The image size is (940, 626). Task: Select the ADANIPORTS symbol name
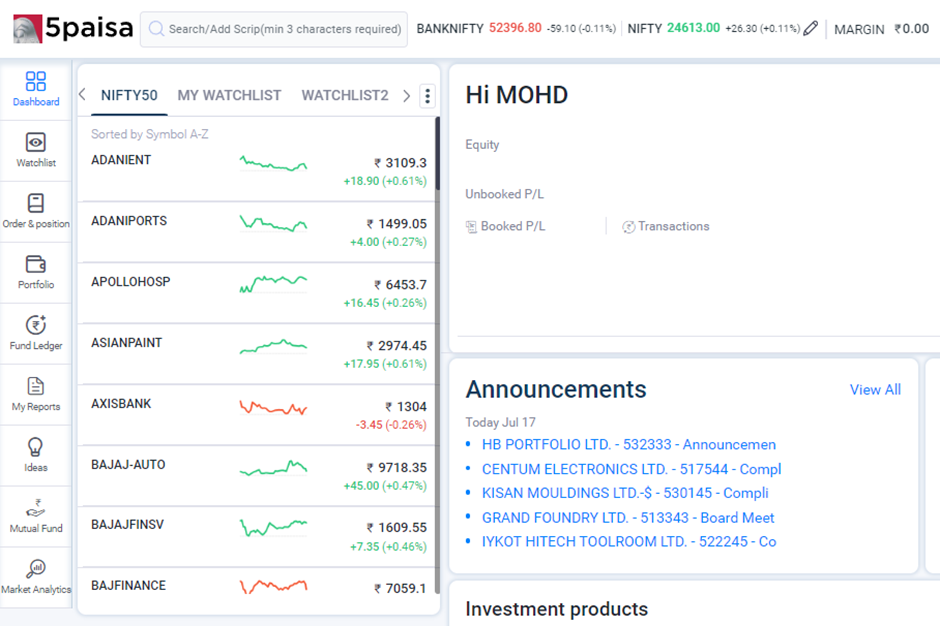tap(129, 221)
